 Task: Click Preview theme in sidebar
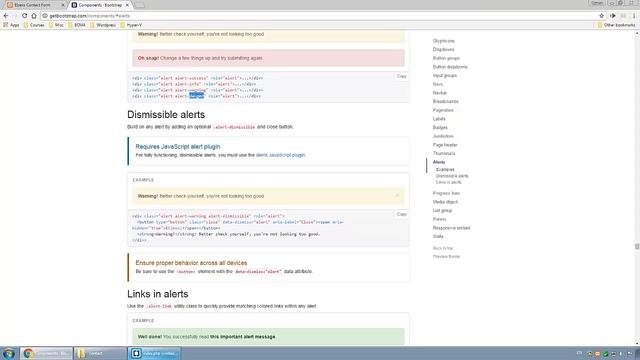pyautogui.click(x=447, y=257)
